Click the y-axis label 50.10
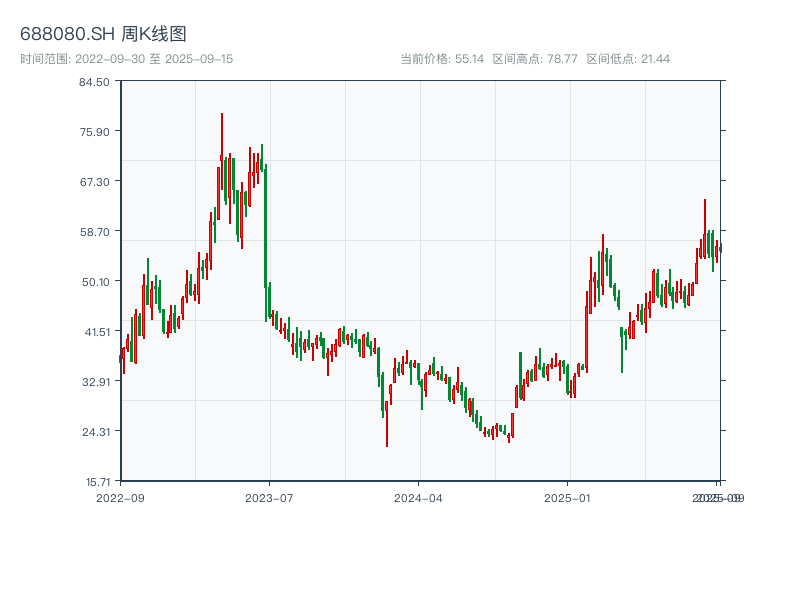The image size is (800, 600). [x=96, y=282]
